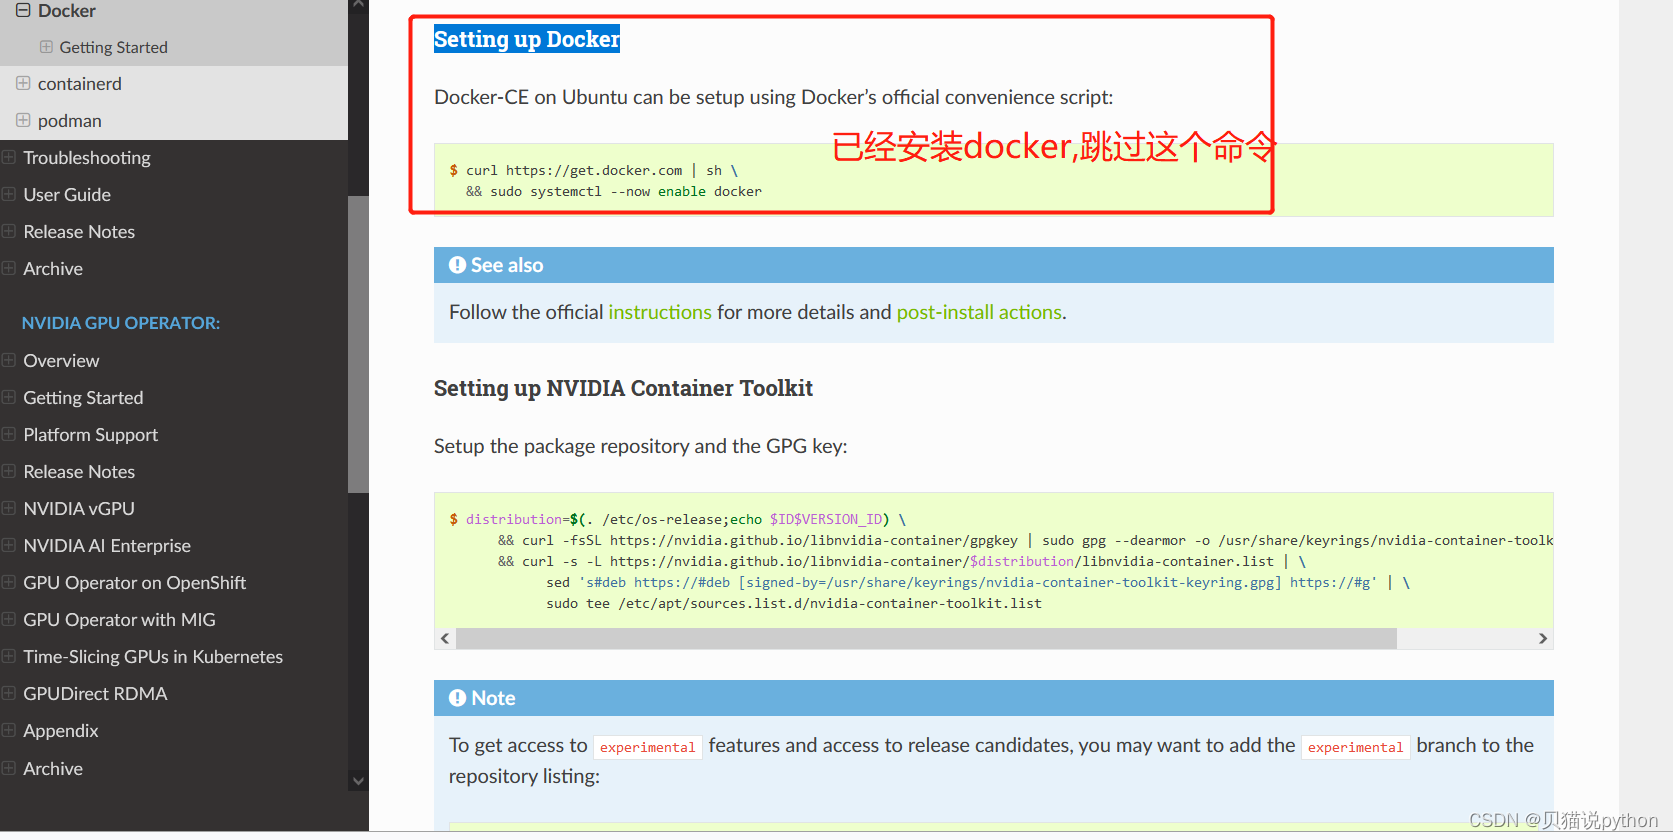This screenshot has width=1673, height=840.
Task: Follow the official instructions link
Action: click(x=660, y=312)
